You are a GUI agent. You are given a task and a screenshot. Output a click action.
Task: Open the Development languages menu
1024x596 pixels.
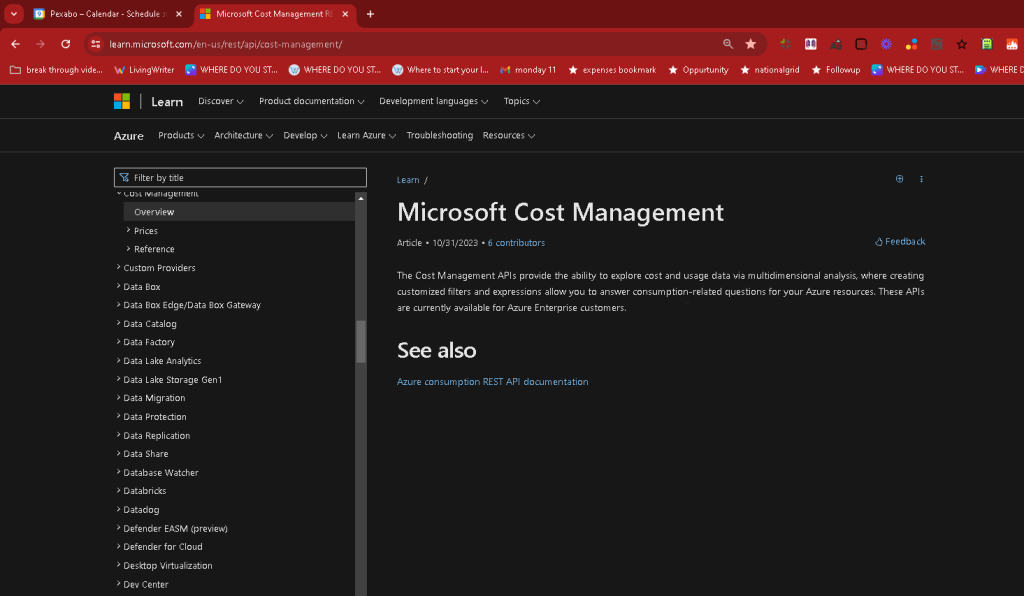click(434, 101)
